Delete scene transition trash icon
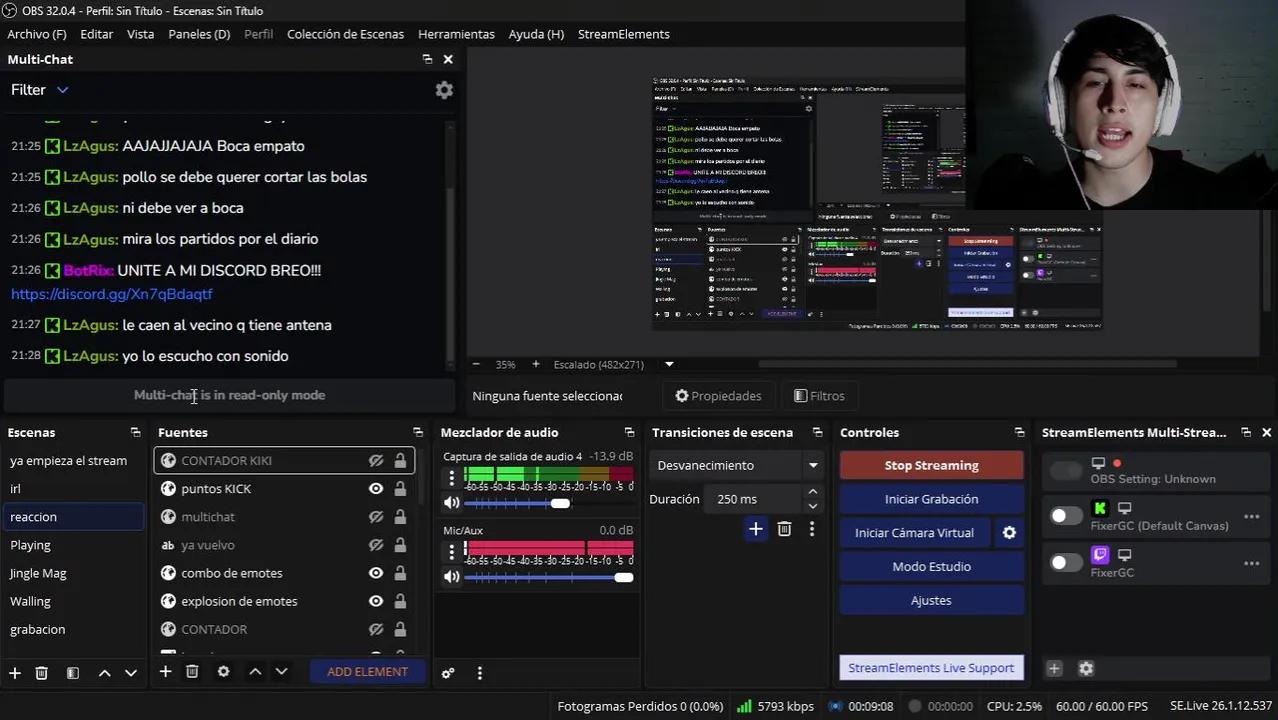 [784, 529]
